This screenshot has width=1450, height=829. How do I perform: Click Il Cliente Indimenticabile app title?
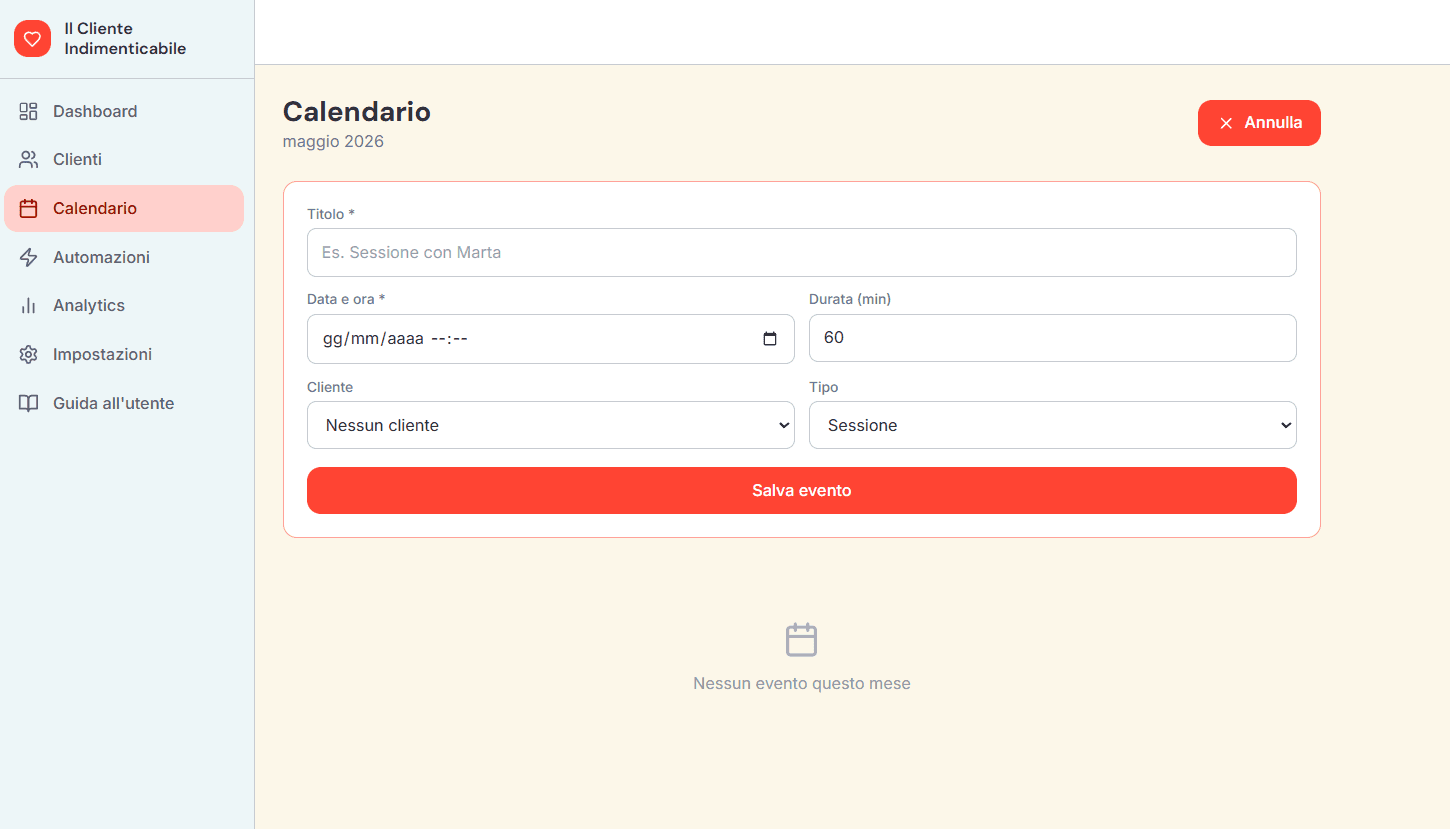125,38
